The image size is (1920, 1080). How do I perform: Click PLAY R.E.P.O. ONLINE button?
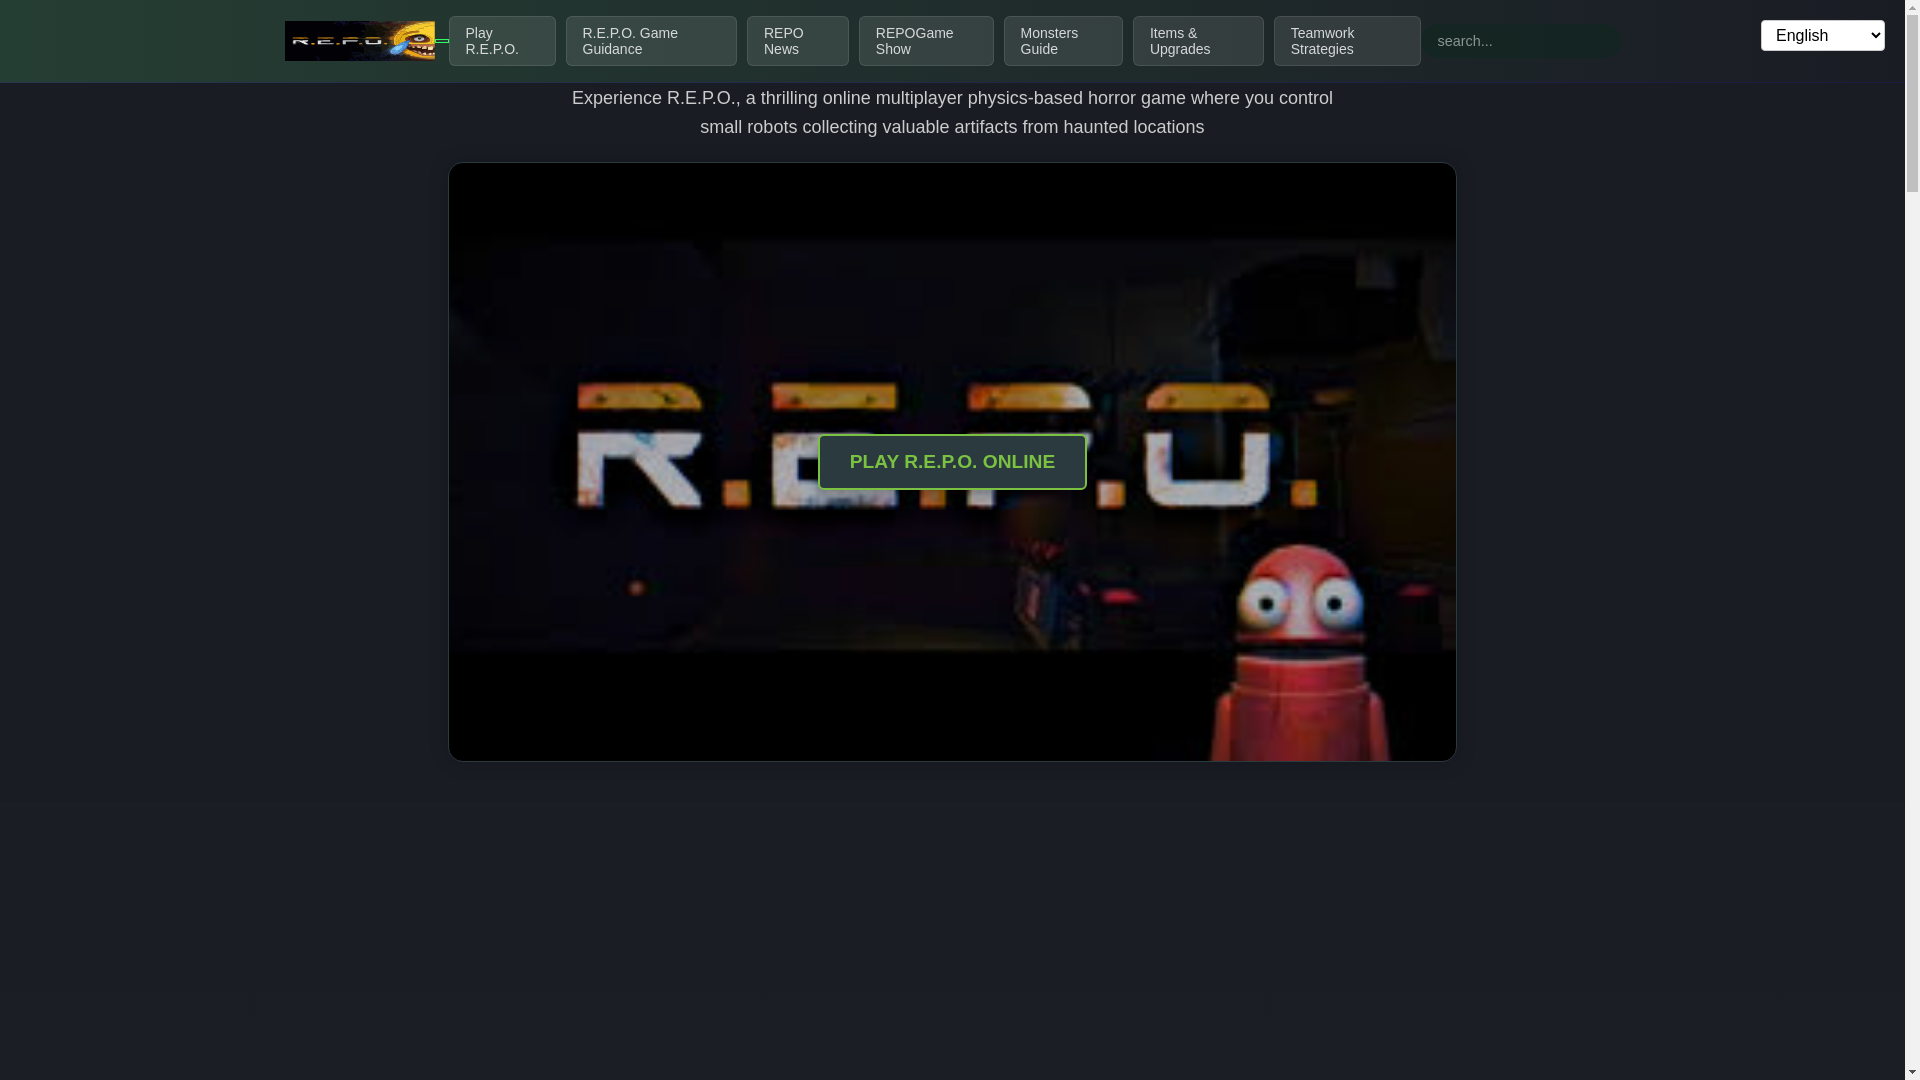pos(952,462)
